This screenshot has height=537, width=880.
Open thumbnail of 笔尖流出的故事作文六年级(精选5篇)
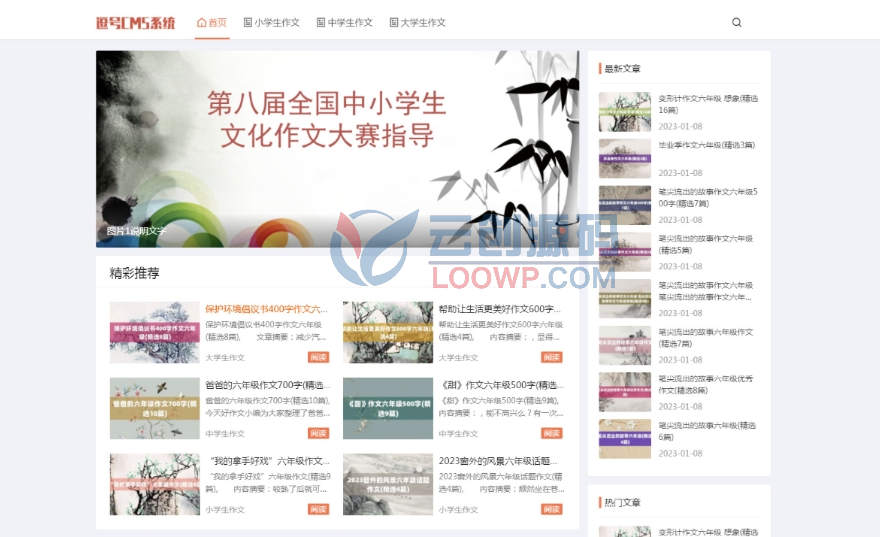click(x=625, y=252)
